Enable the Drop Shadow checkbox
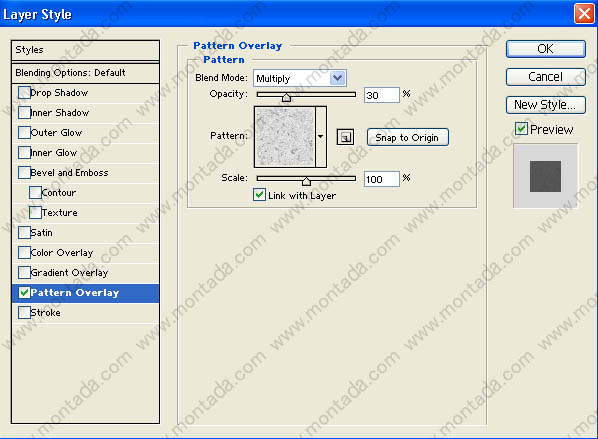The height and width of the screenshot is (439, 598). tap(24, 93)
